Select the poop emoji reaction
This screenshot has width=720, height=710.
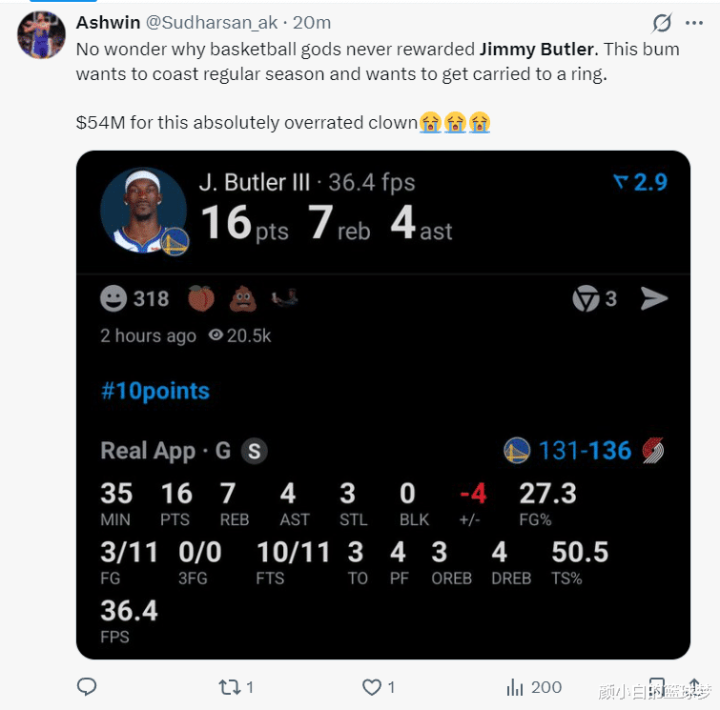click(x=243, y=298)
